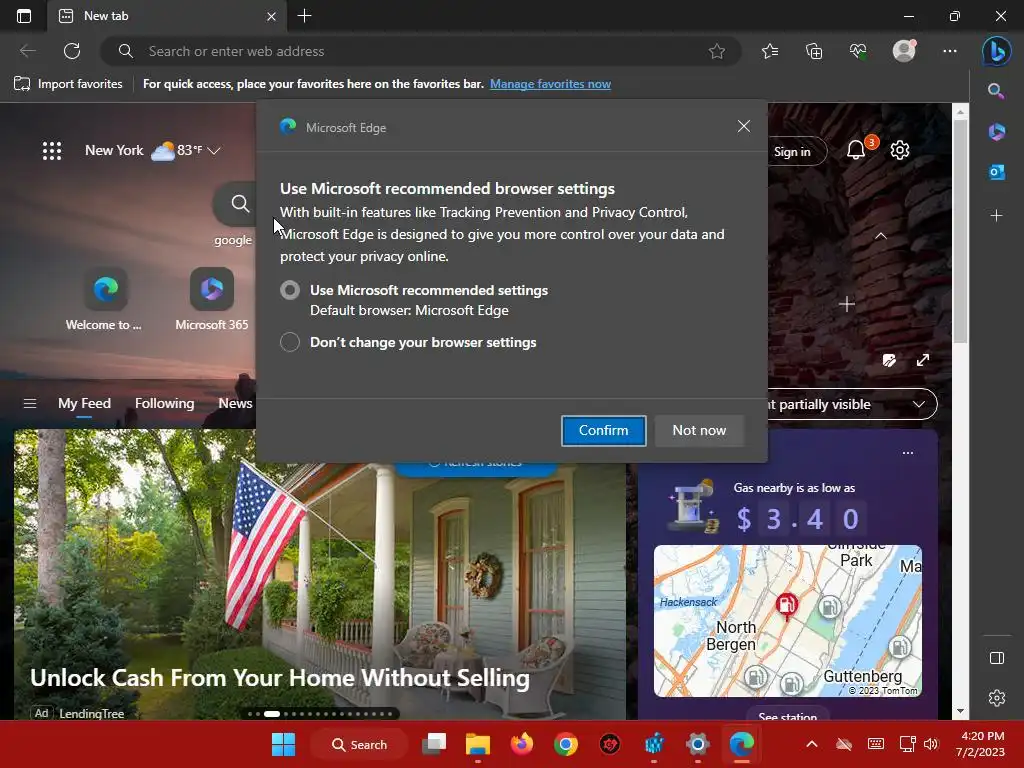This screenshot has height=768, width=1024.
Task: Click the Not now button
Action: [x=699, y=430]
